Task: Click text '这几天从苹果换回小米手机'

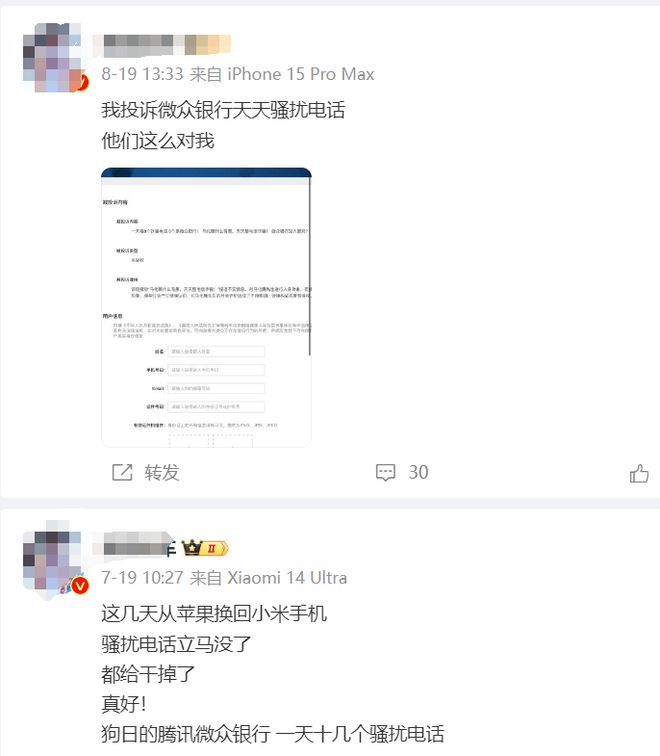Action: click(x=214, y=614)
